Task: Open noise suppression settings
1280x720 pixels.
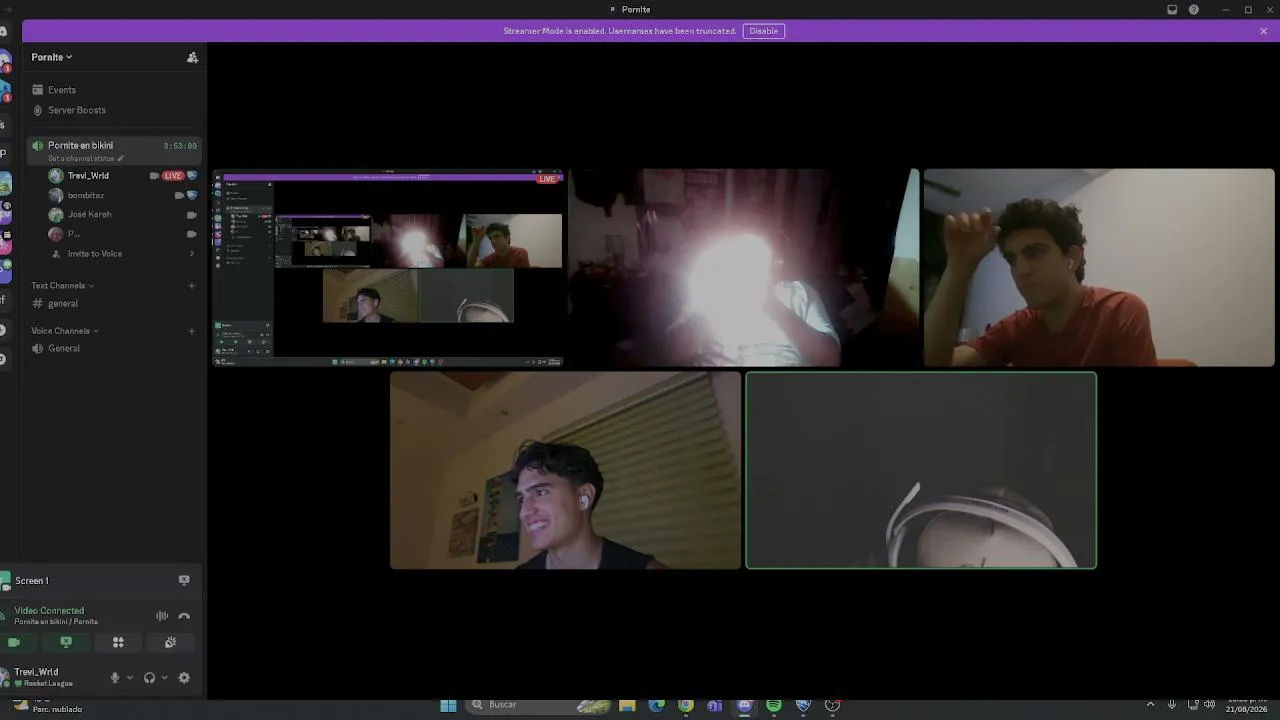Action: pos(162,616)
